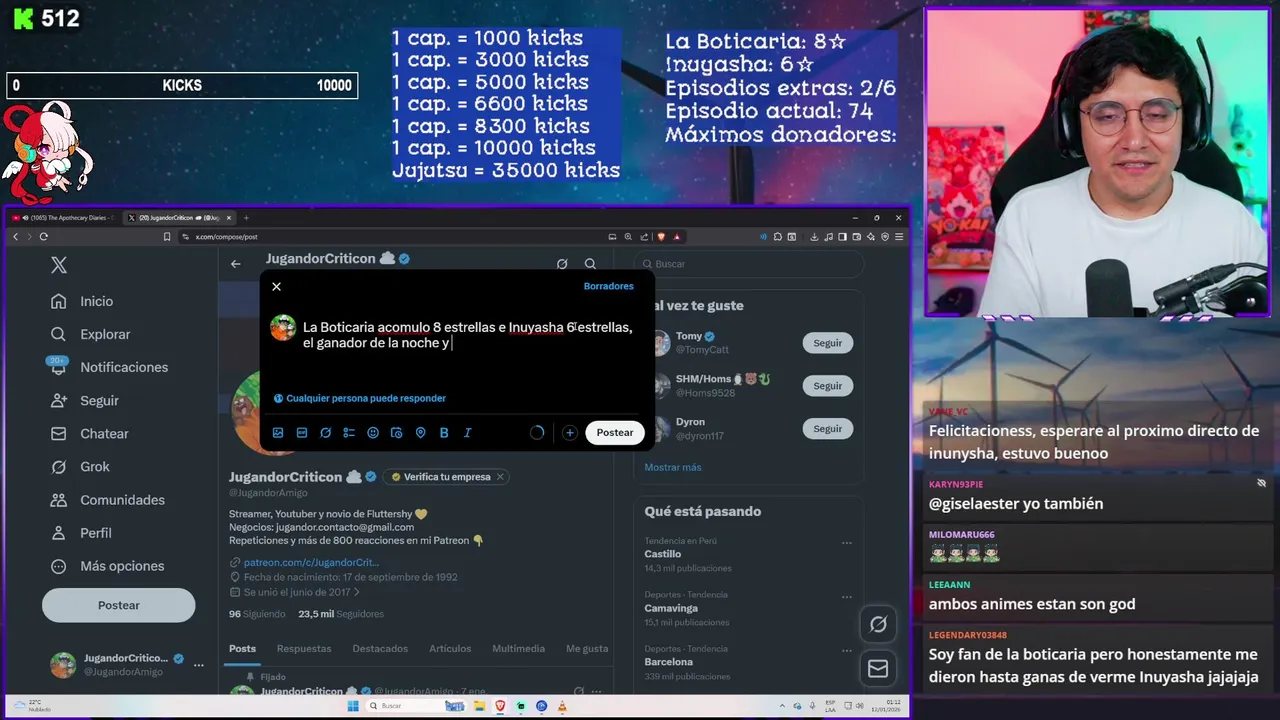This screenshot has height=720, width=1280.
Task: Click the sidebar Postear button
Action: [118, 605]
